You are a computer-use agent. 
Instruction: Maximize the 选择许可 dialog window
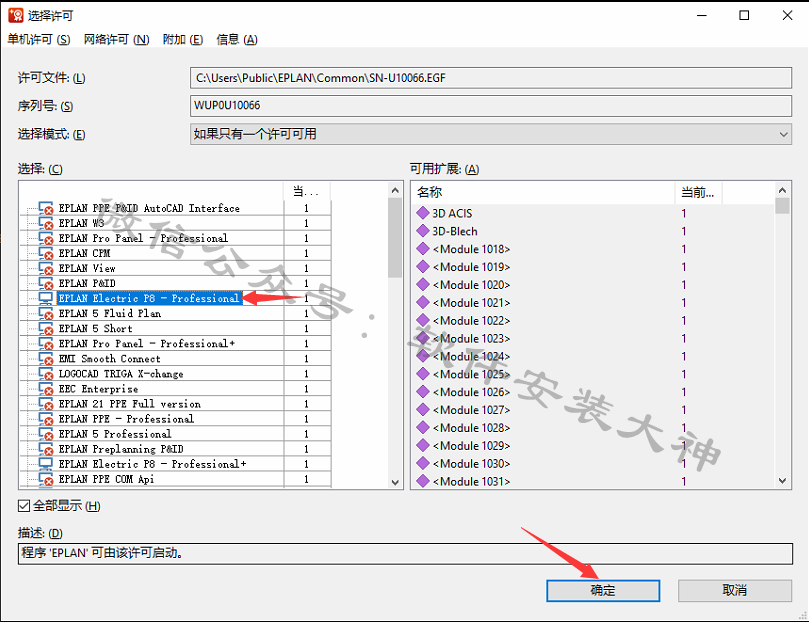pyautogui.click(x=744, y=15)
